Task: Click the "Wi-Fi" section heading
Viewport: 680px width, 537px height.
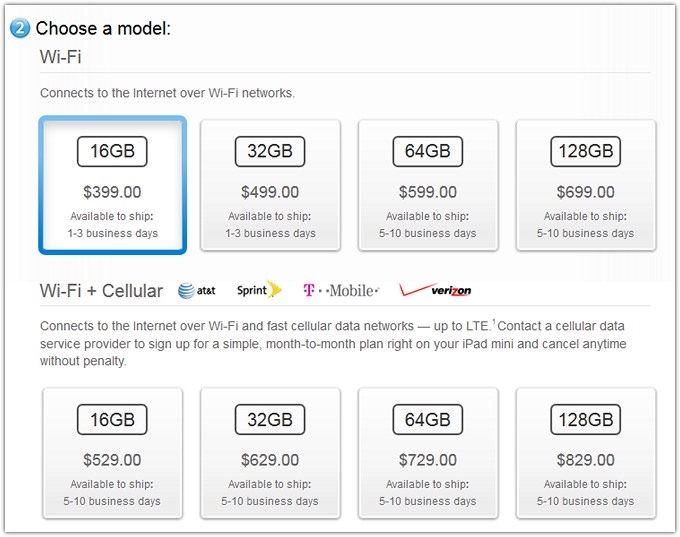Action: click(61, 57)
